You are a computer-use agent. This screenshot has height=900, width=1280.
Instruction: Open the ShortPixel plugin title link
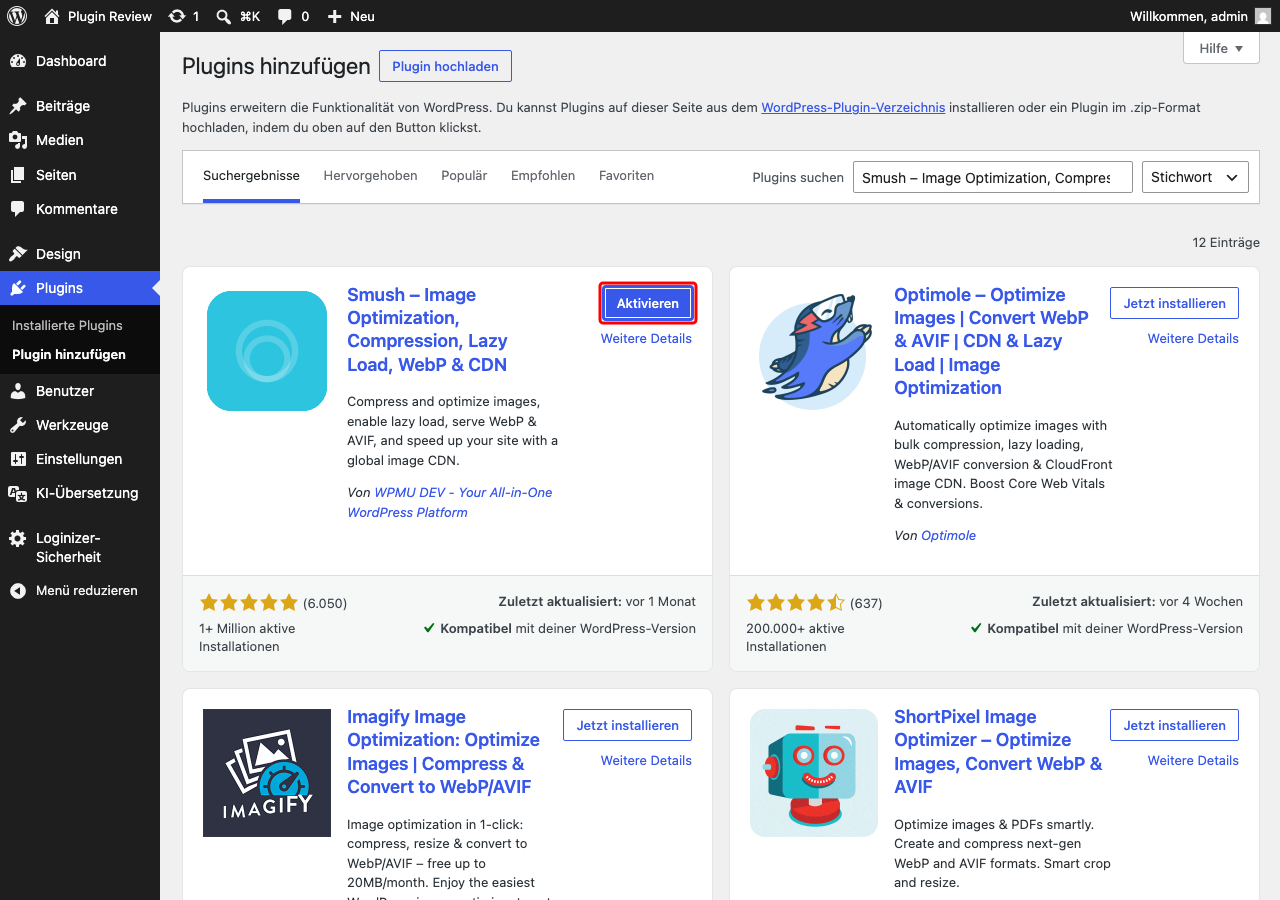(x=998, y=752)
